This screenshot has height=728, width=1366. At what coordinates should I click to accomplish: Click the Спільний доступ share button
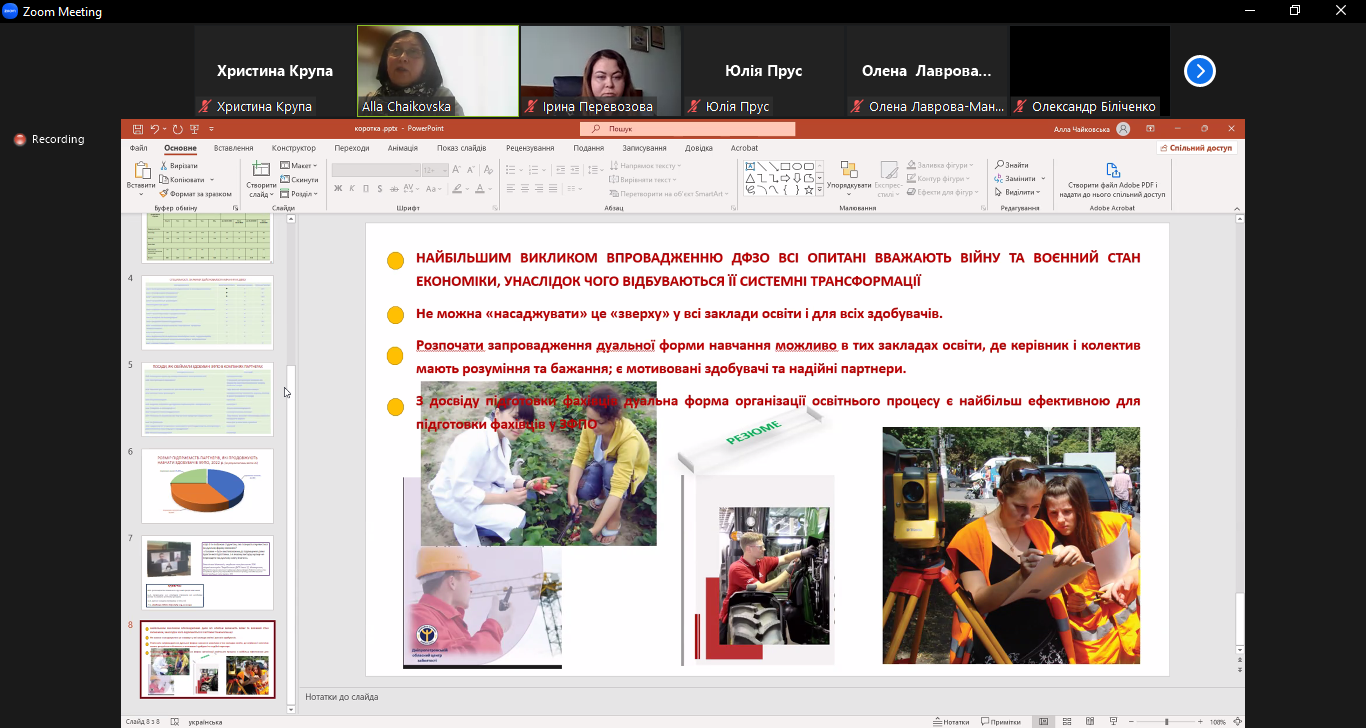click(1197, 148)
